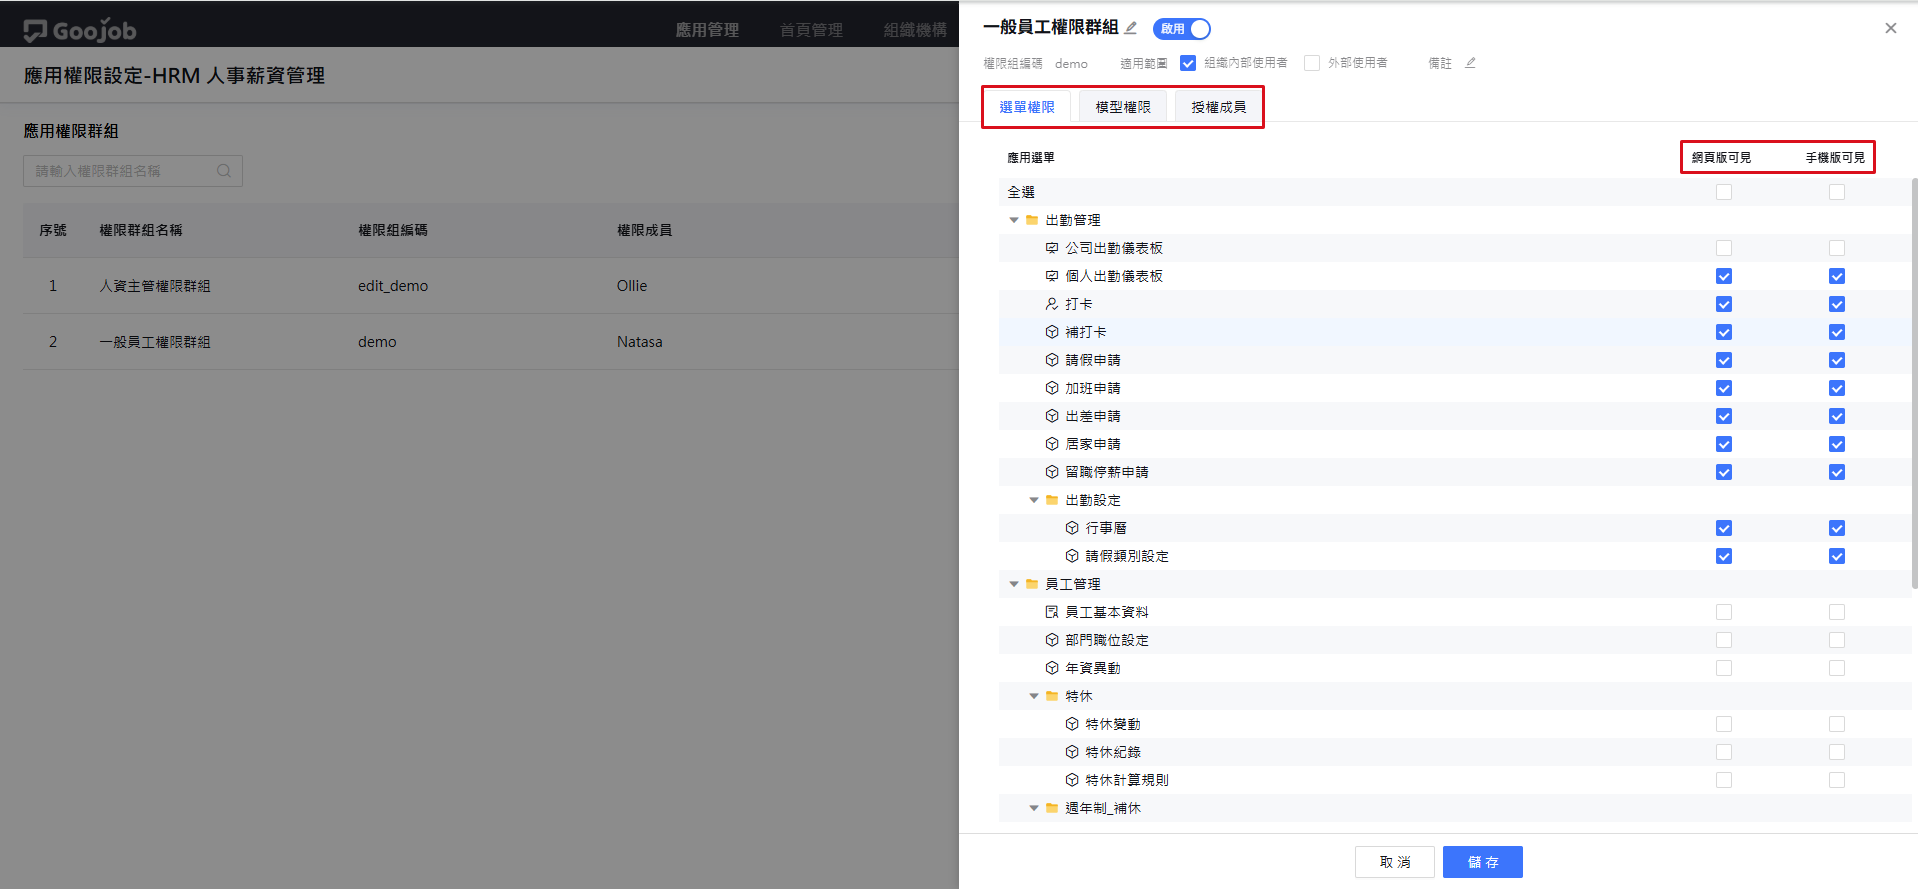Collapse the 出勤設定 subfolder arrow
This screenshot has width=1918, height=889.
pyautogui.click(x=1034, y=500)
